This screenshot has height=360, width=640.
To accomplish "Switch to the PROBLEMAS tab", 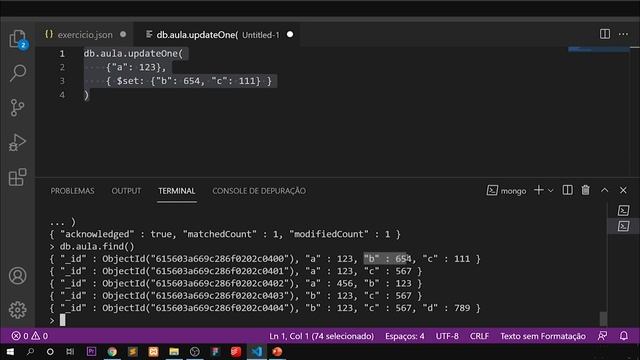I will tap(72, 191).
